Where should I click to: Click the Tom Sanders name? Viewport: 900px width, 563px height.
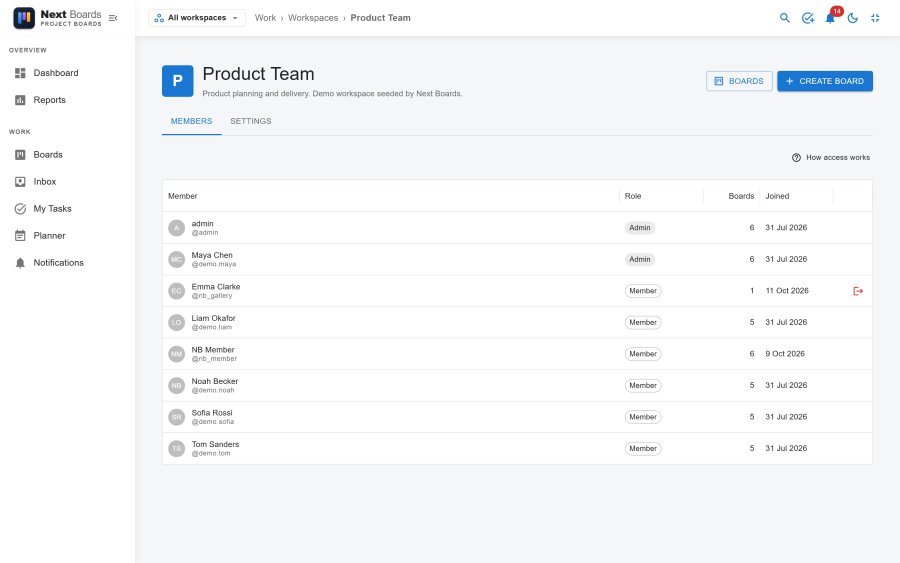(215, 445)
